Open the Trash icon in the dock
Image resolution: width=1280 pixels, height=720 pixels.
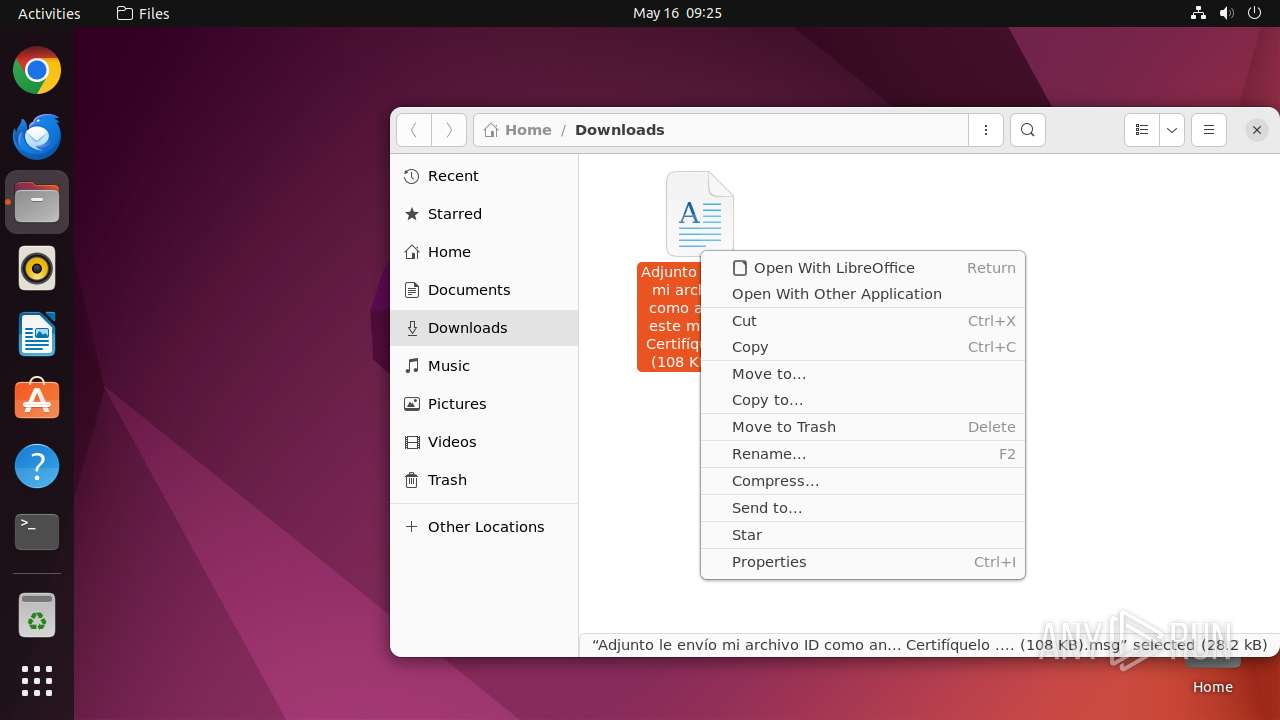(x=37, y=615)
